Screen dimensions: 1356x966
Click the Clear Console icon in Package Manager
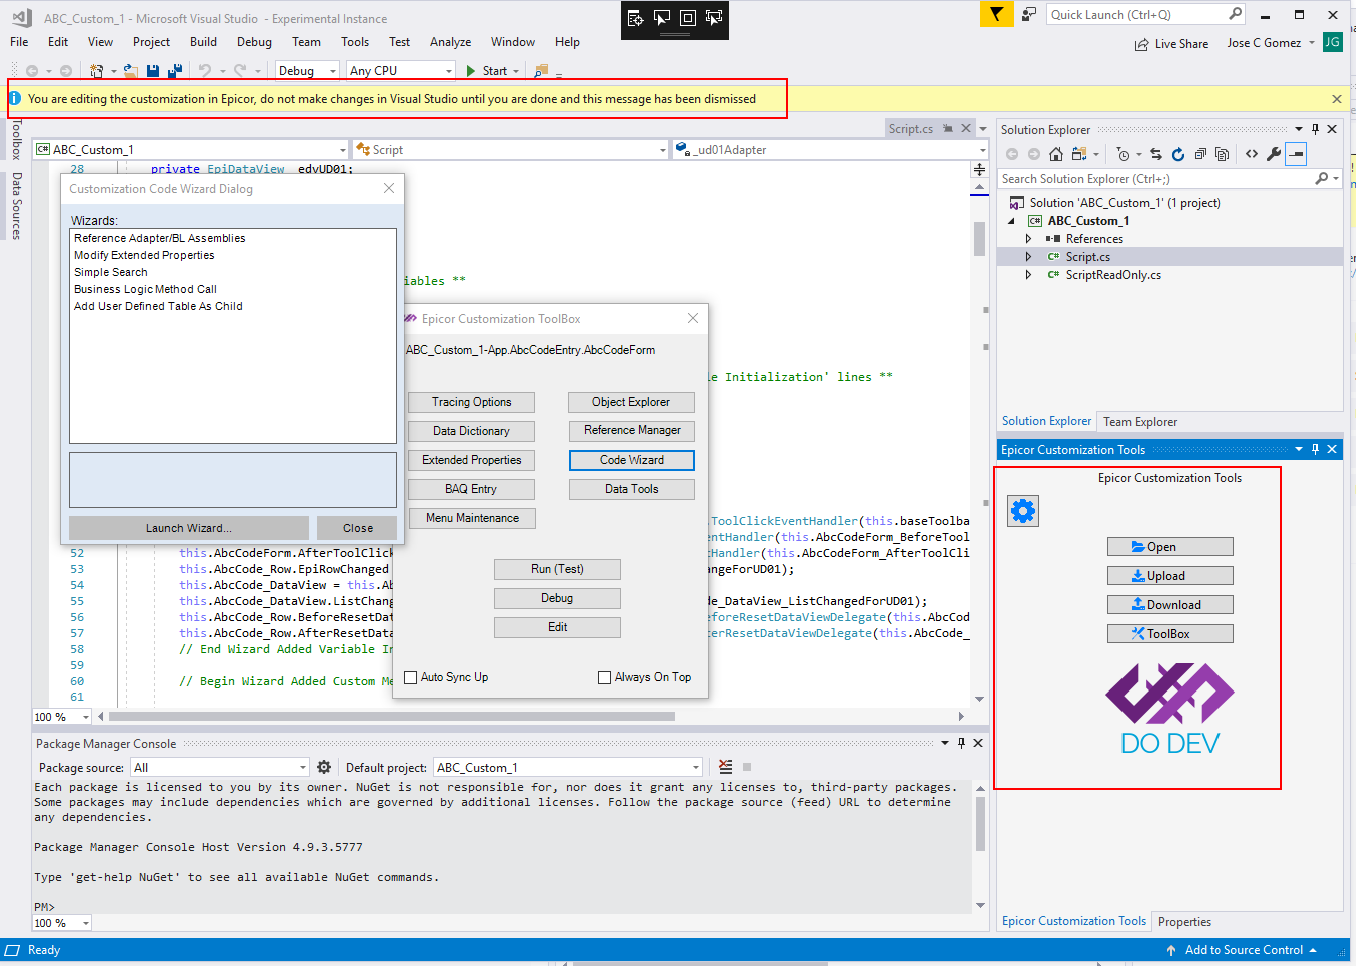(x=726, y=767)
